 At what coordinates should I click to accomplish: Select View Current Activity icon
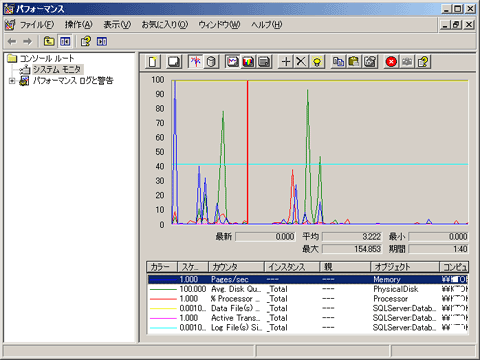pyautogui.click(x=195, y=62)
